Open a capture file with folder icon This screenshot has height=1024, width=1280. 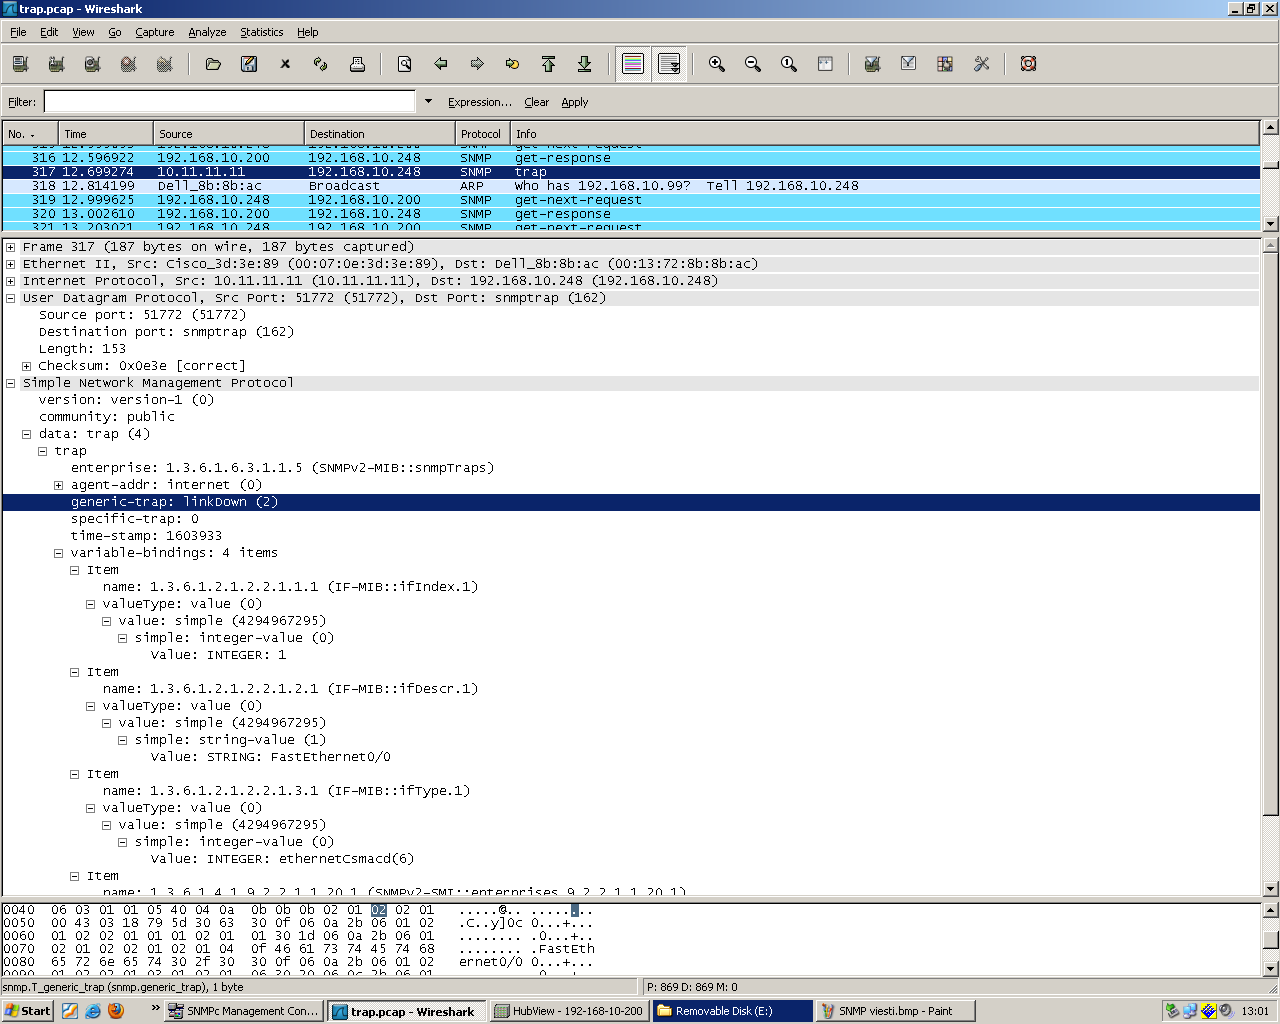(213, 64)
